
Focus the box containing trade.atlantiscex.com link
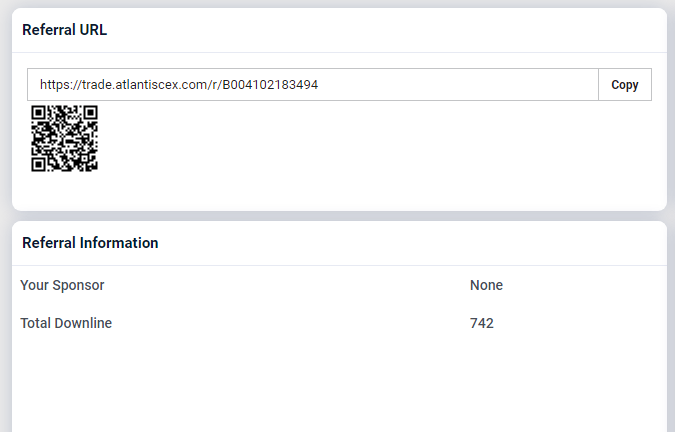tap(312, 85)
